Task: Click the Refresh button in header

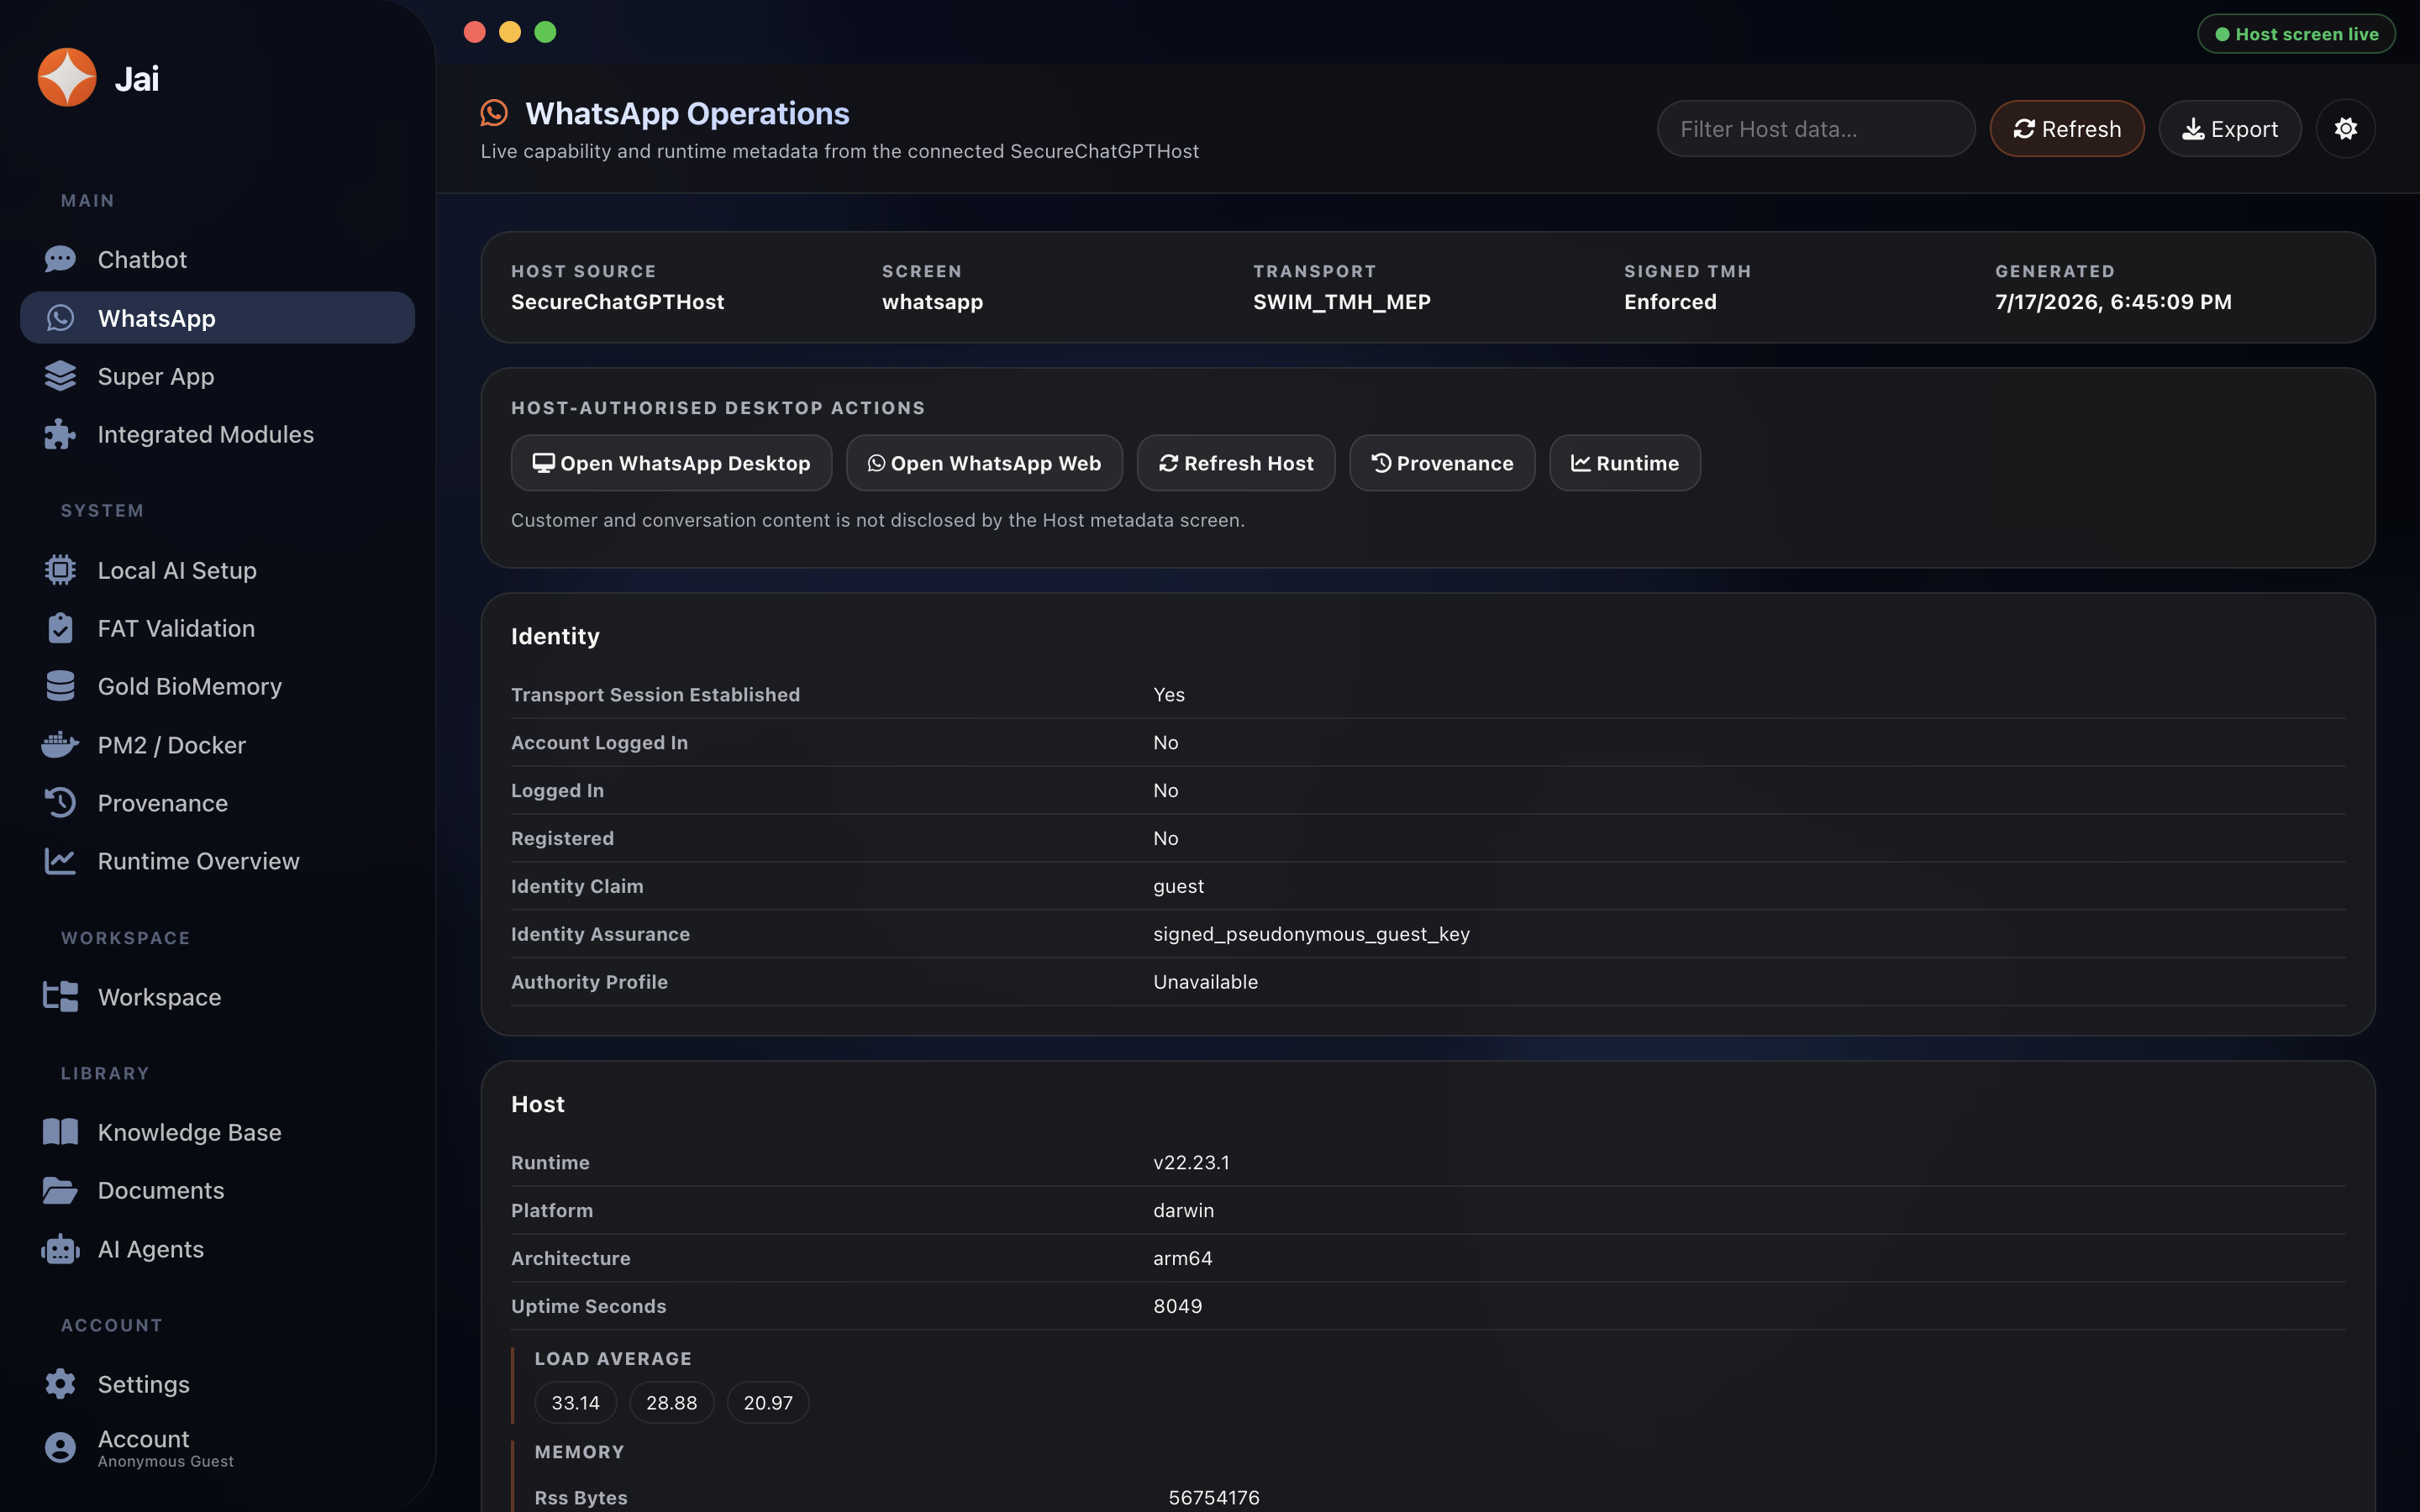Action: click(x=2067, y=129)
